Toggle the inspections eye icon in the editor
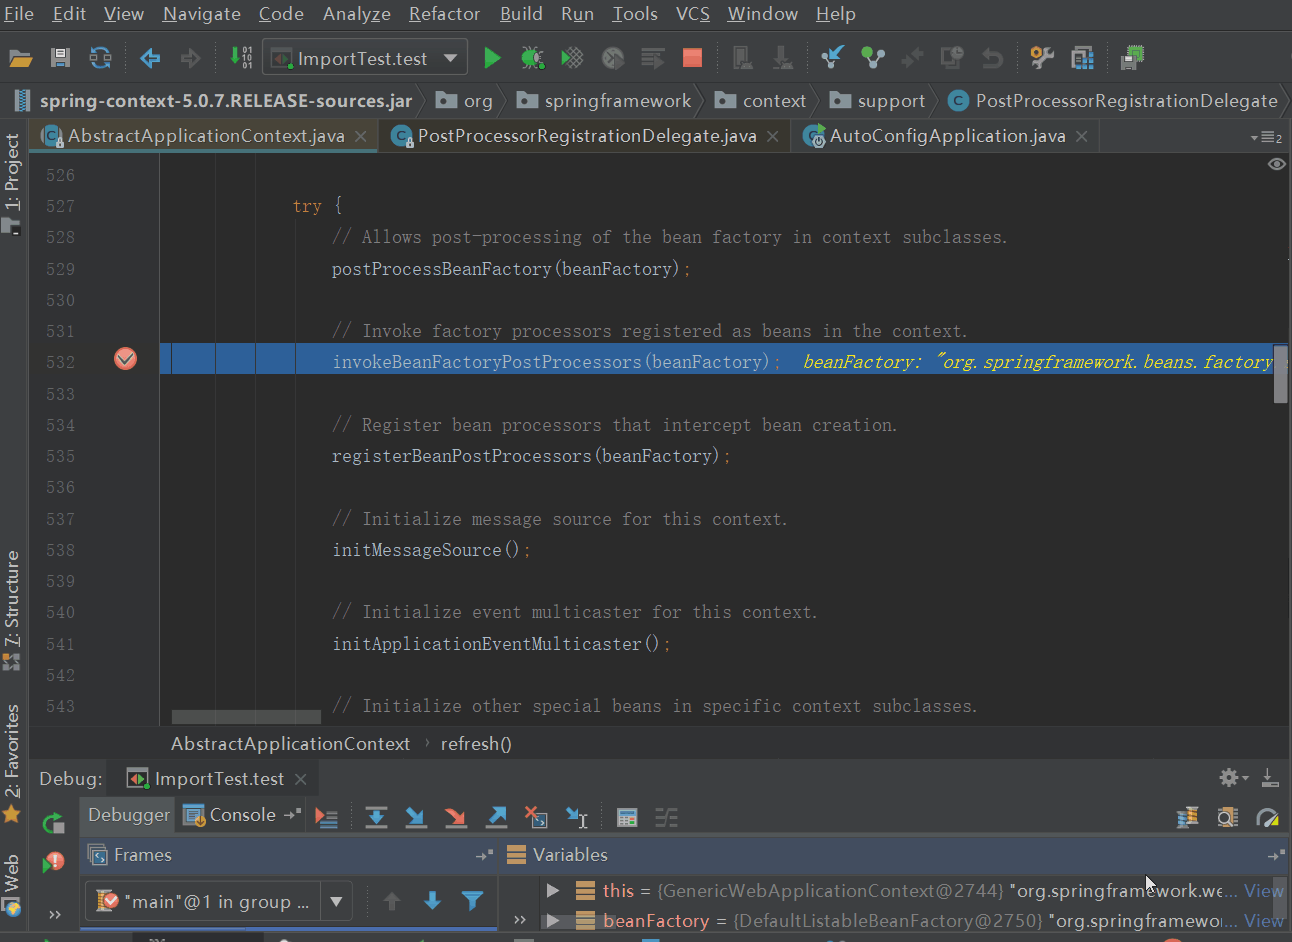Viewport: 1292px width, 942px height. [x=1277, y=164]
